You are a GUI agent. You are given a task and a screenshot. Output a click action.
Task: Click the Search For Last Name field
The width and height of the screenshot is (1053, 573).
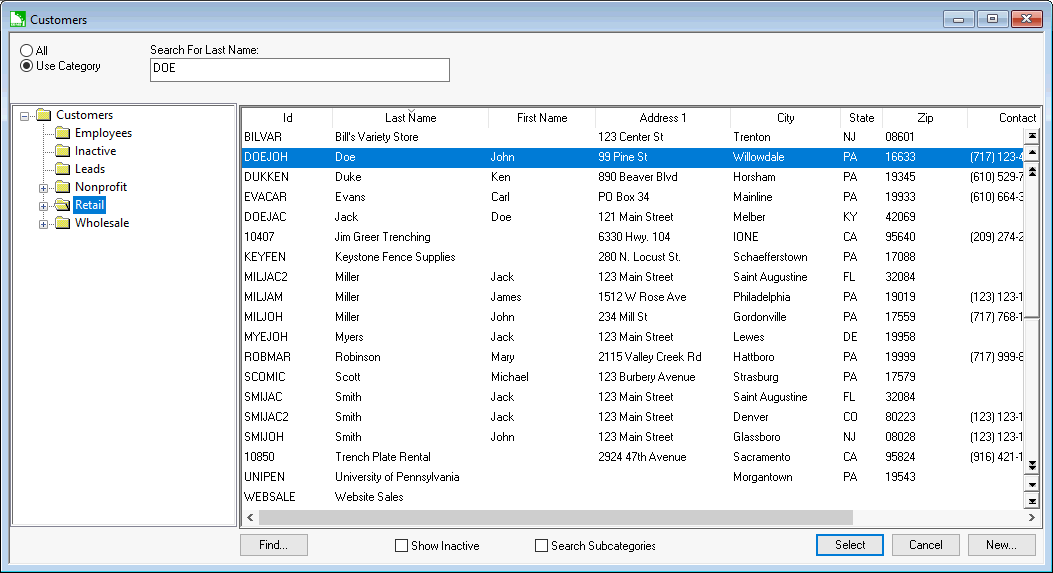[299, 70]
